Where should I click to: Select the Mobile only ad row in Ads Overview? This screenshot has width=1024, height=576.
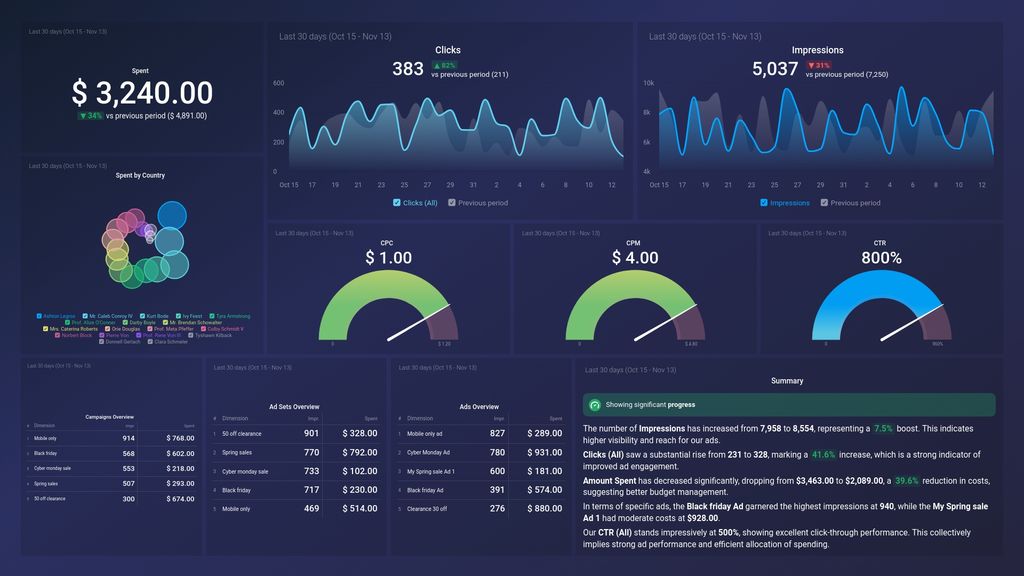pyautogui.click(x=480, y=433)
